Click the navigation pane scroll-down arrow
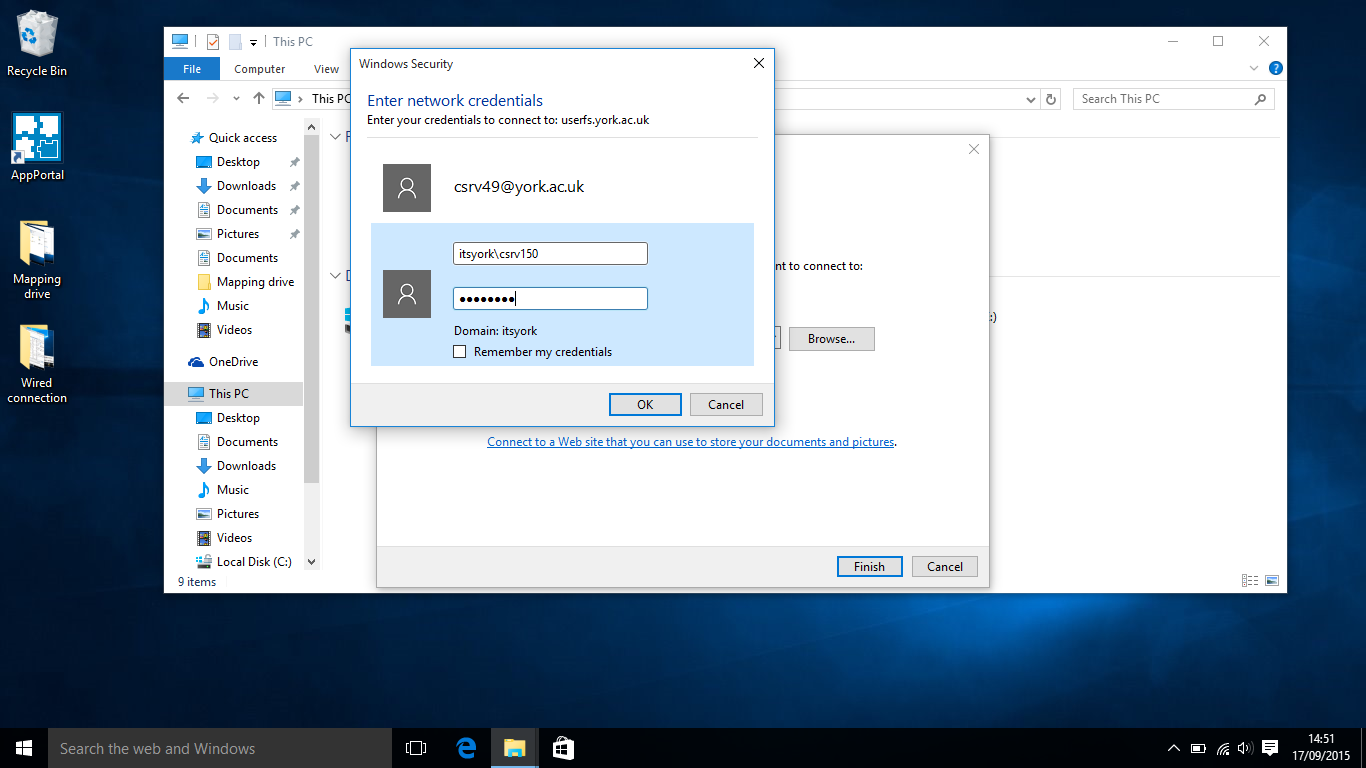The height and width of the screenshot is (768, 1366). pyautogui.click(x=311, y=562)
